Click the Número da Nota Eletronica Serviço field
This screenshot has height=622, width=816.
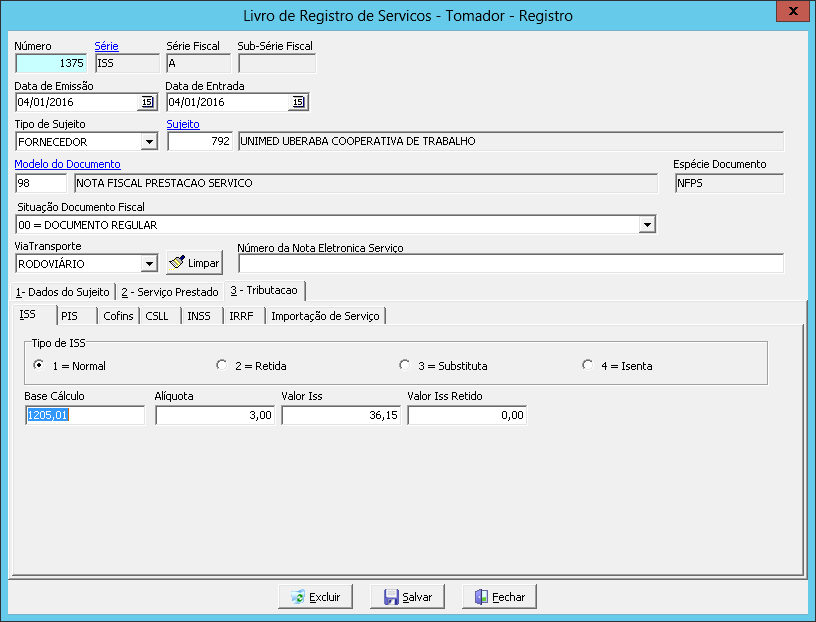click(x=511, y=263)
